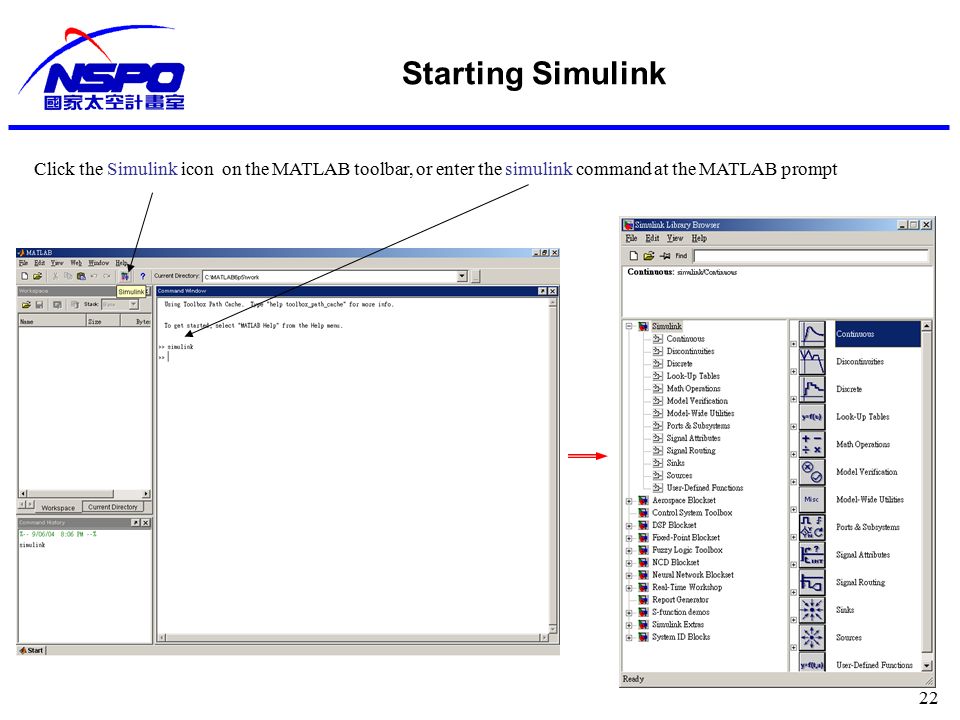Select the Sources library icon
Viewport: 960px width, 720px height.
click(812, 637)
